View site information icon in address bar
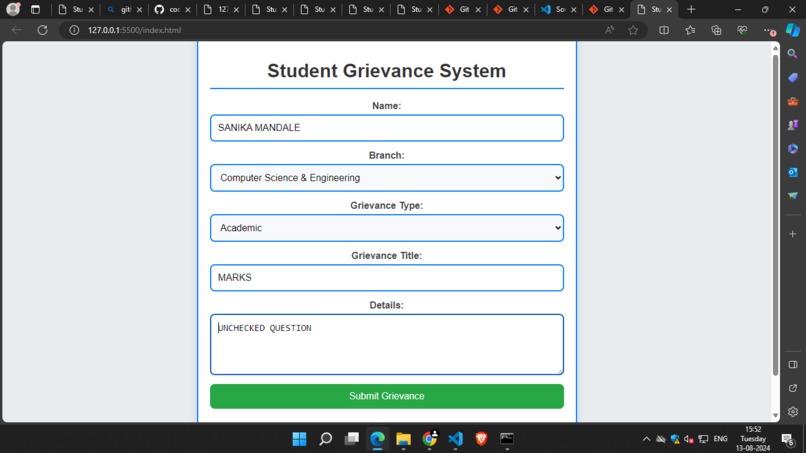This screenshot has width=806, height=453. [74, 30]
